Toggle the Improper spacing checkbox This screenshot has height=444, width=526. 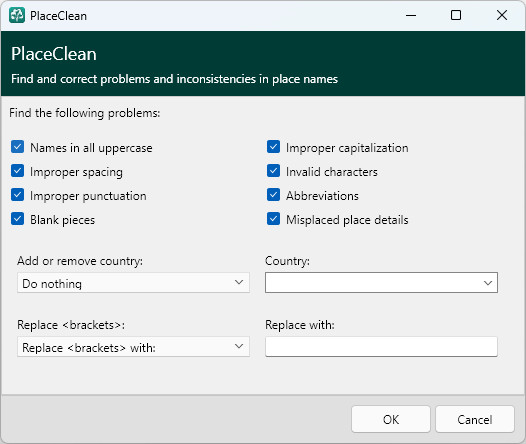coord(17,171)
